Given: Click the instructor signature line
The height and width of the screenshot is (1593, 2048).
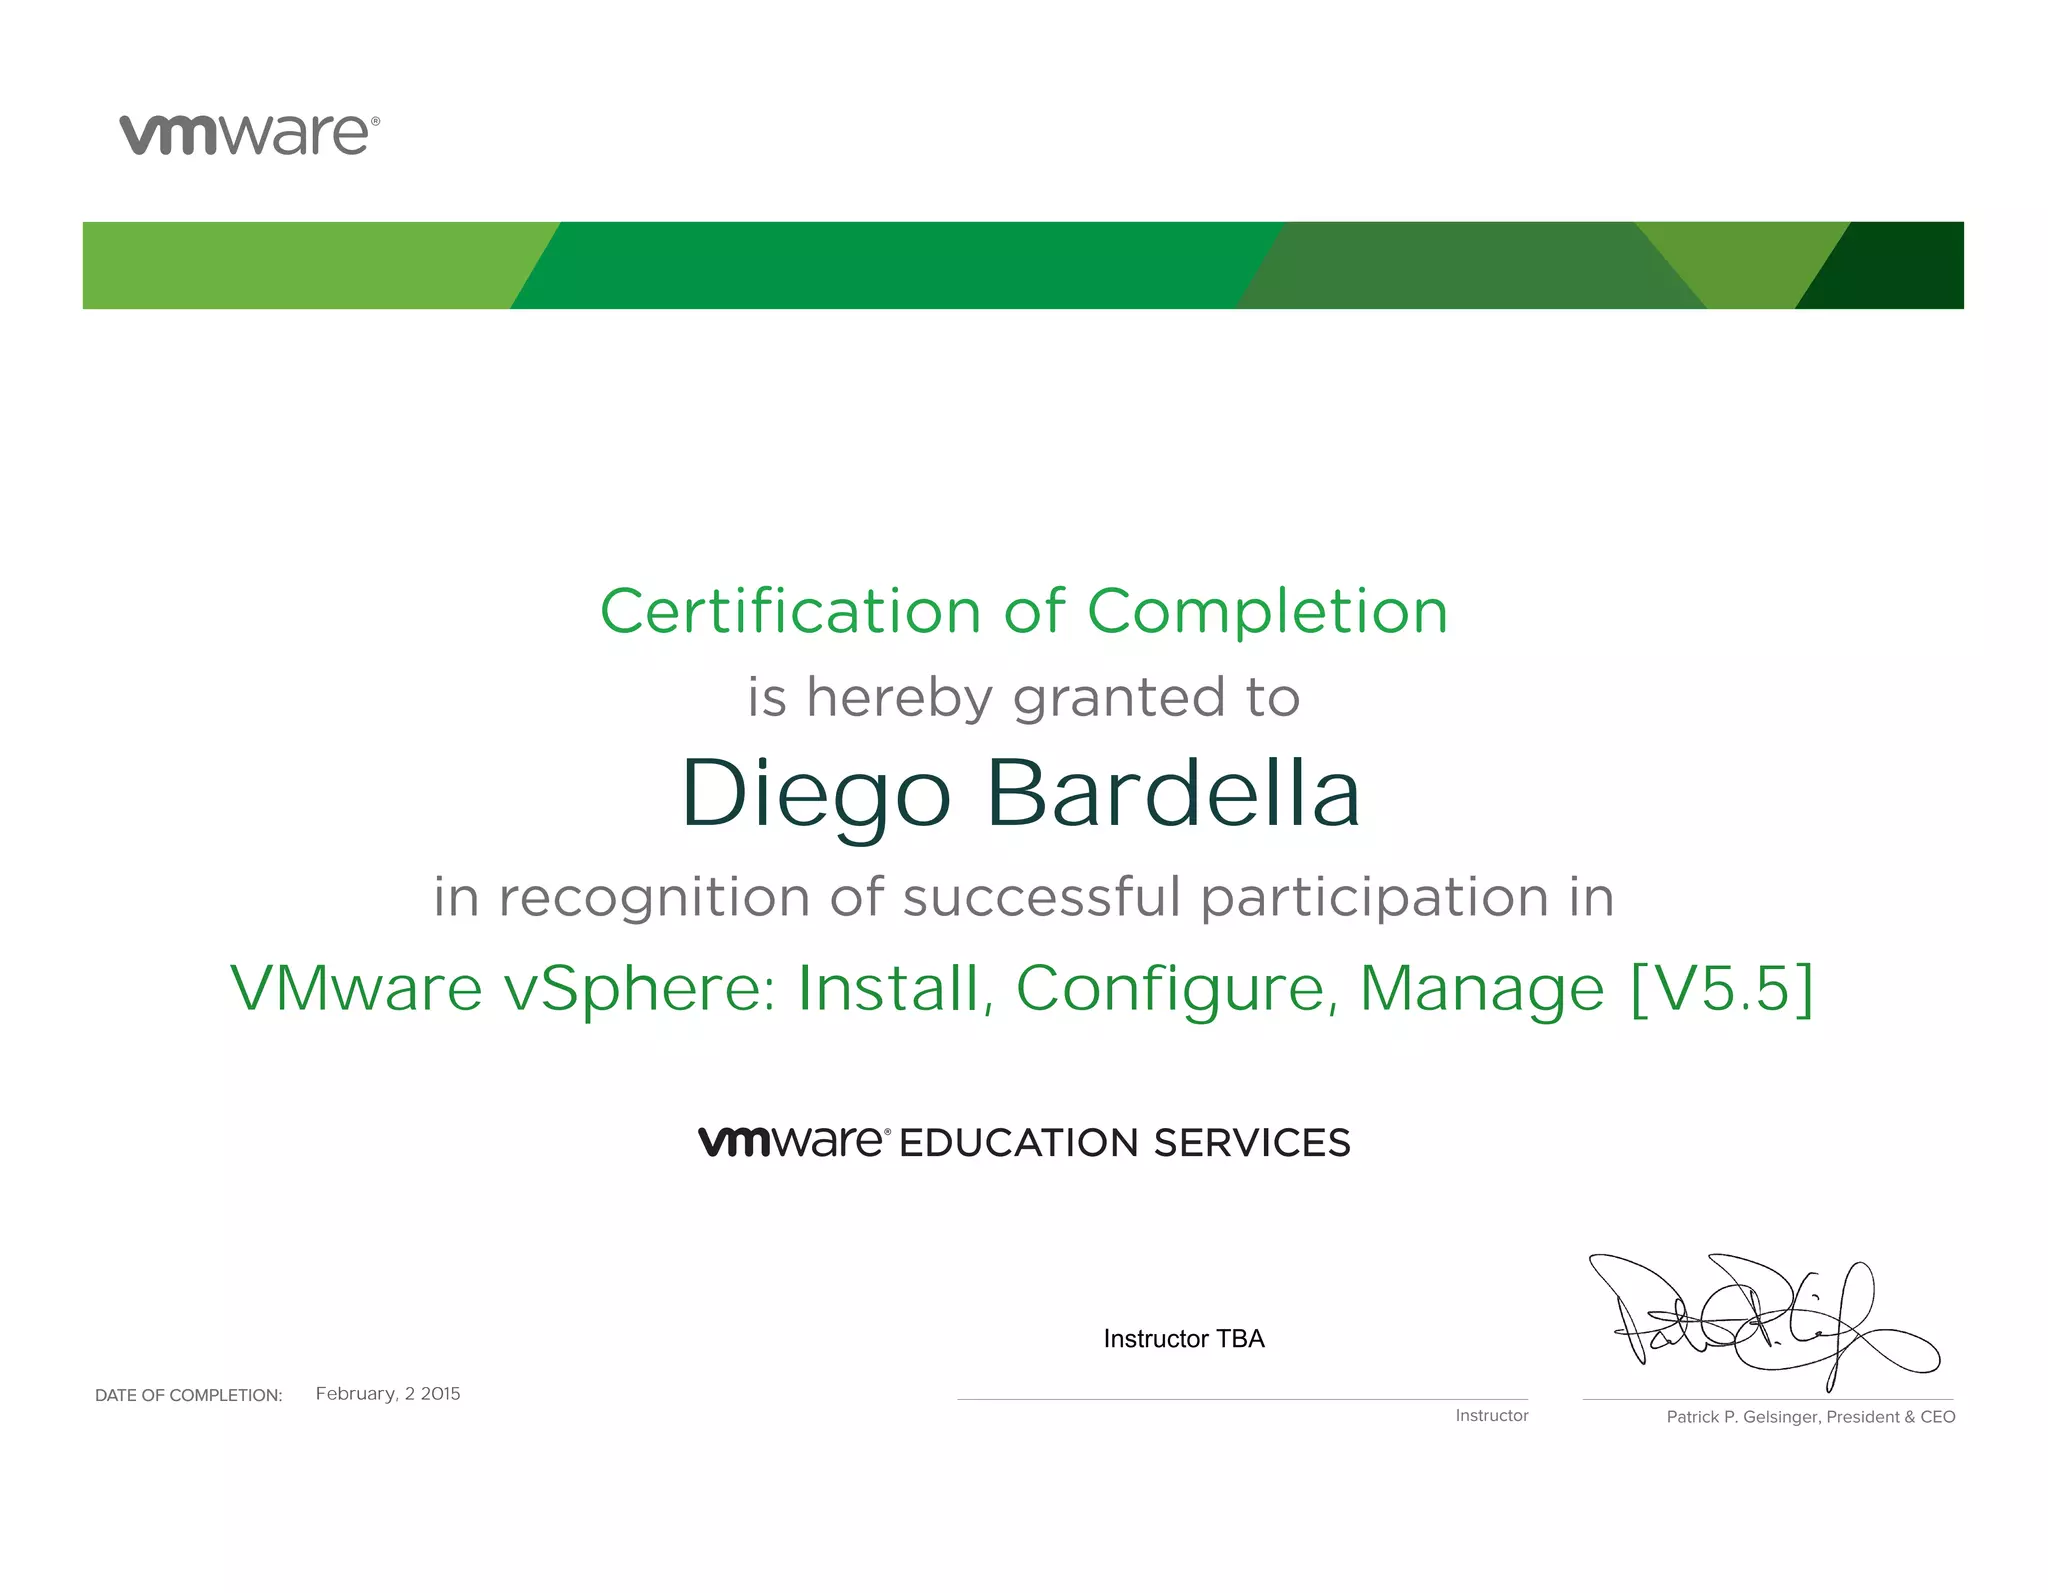Looking at the screenshot, I should (x=1242, y=1399).
